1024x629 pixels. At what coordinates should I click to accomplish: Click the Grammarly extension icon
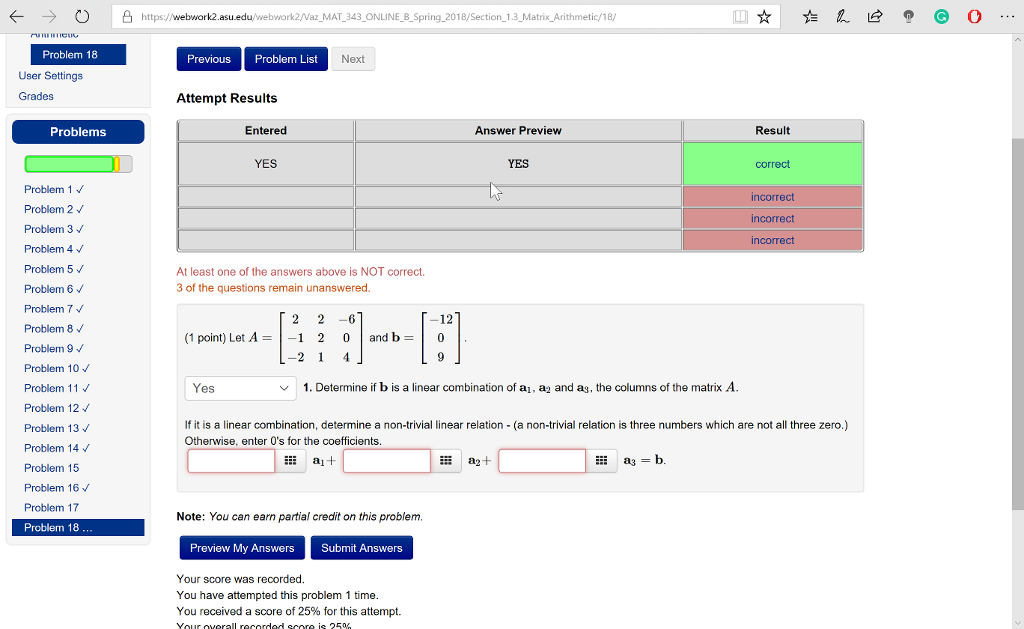click(x=941, y=17)
